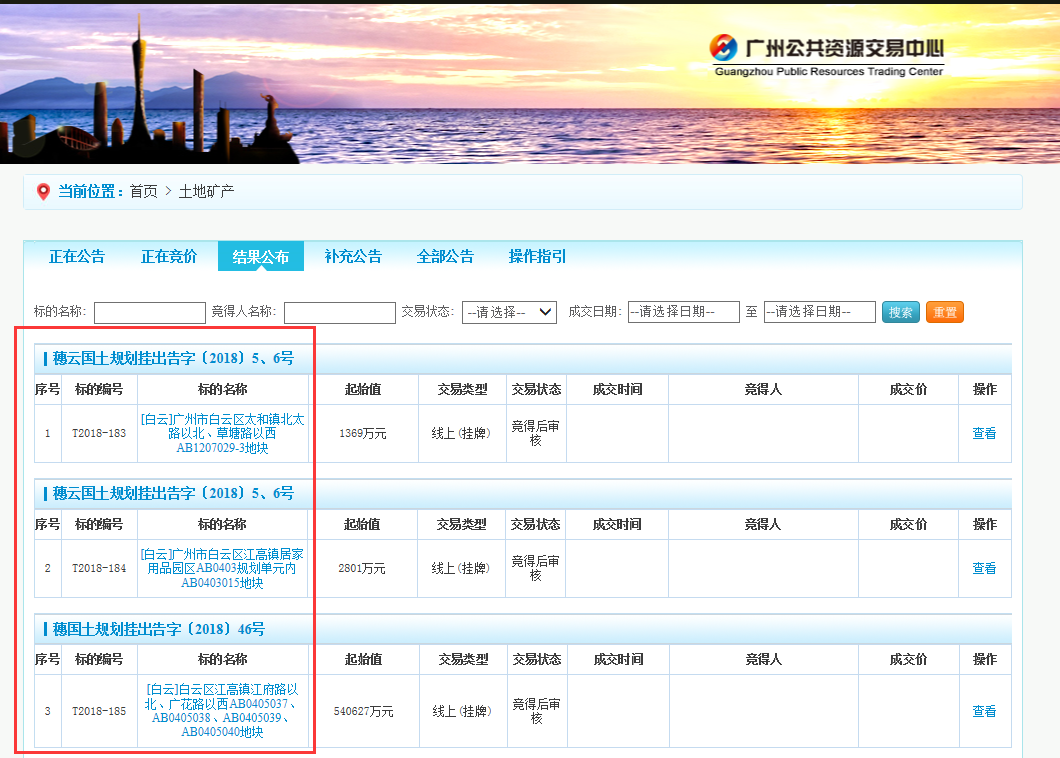The height and width of the screenshot is (758, 1060).
Task: Select the 结果公布 tab
Action: (260, 256)
